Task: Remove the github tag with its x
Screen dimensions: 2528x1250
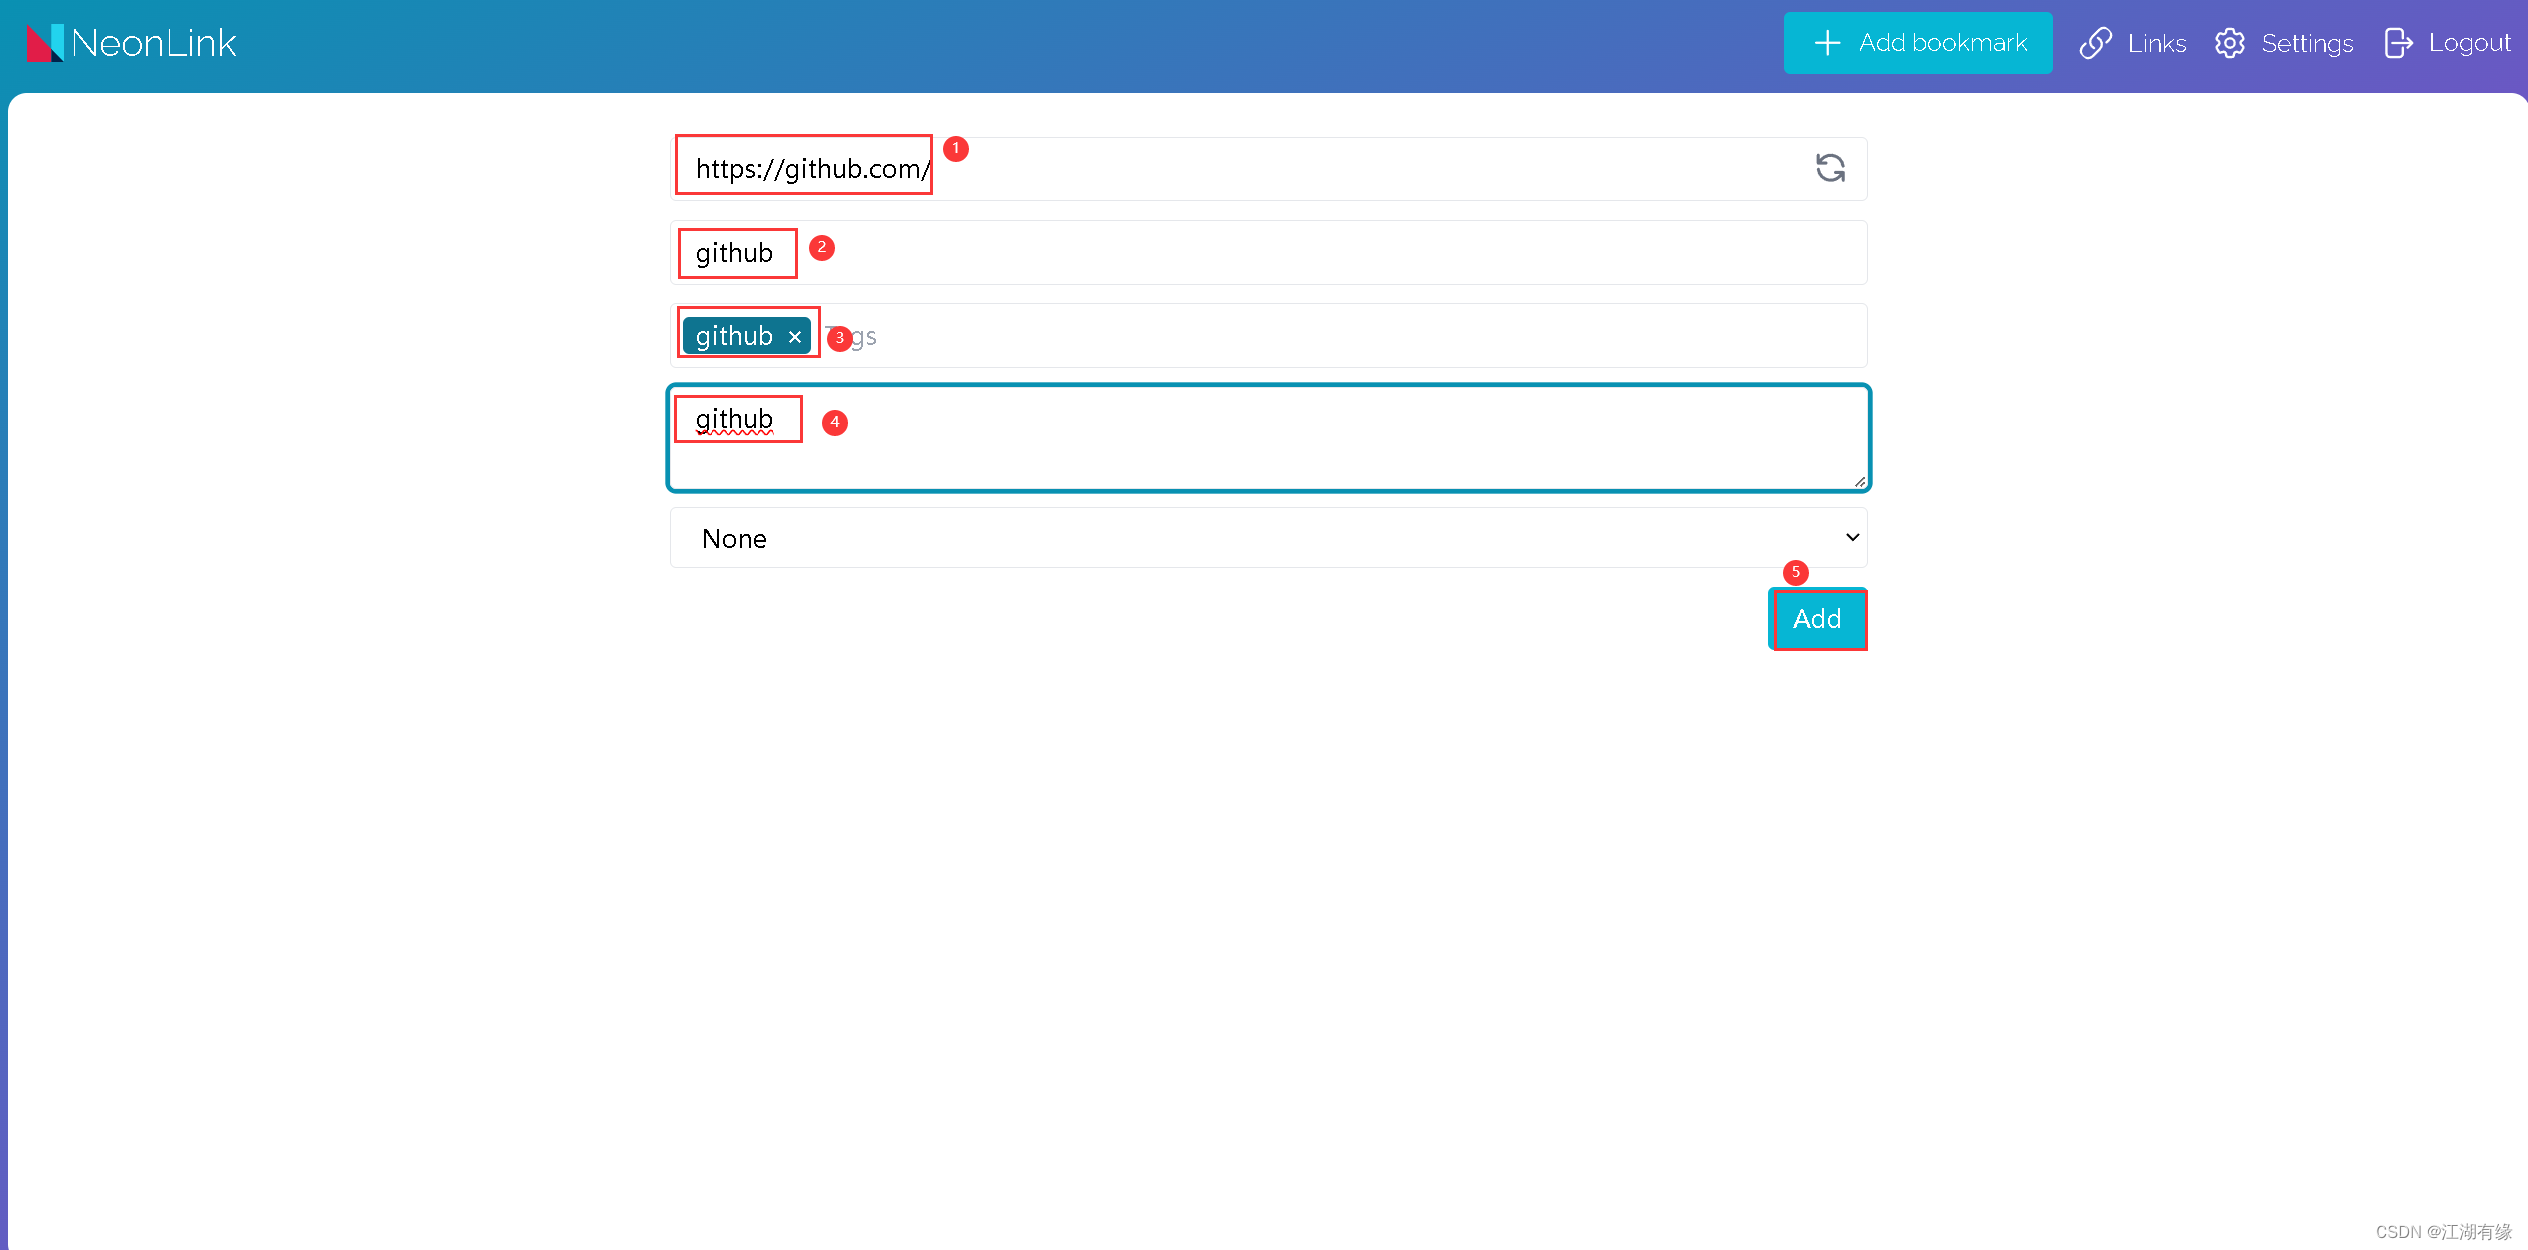Action: click(x=795, y=337)
